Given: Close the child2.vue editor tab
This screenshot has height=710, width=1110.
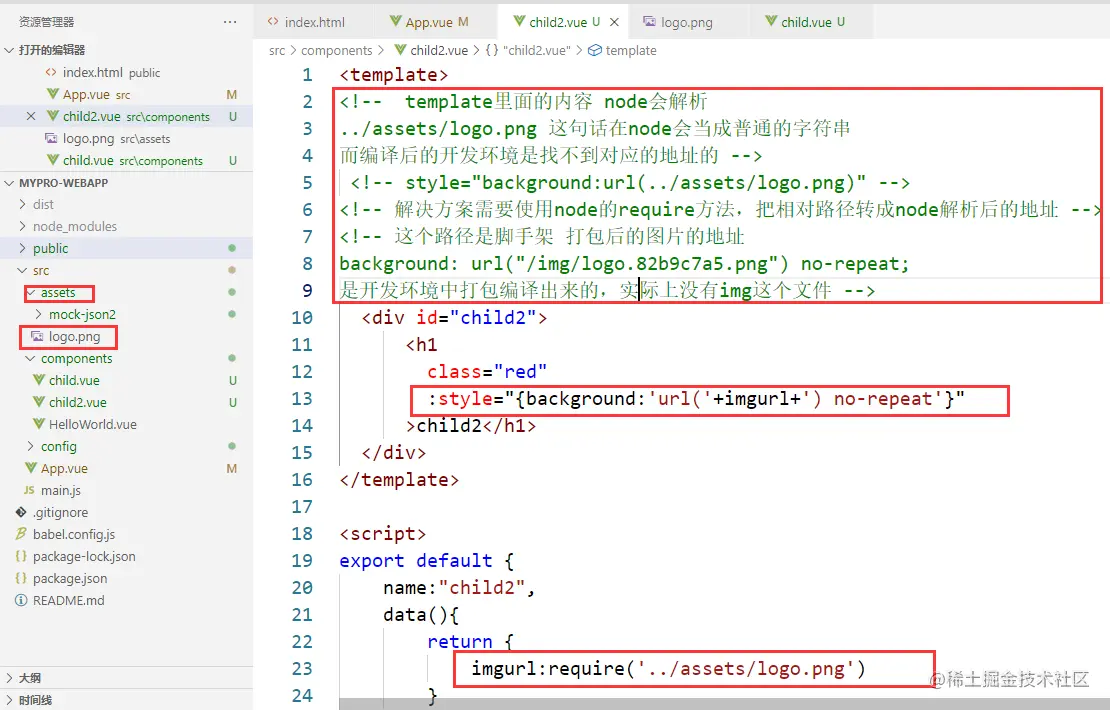Looking at the screenshot, I should [614, 22].
